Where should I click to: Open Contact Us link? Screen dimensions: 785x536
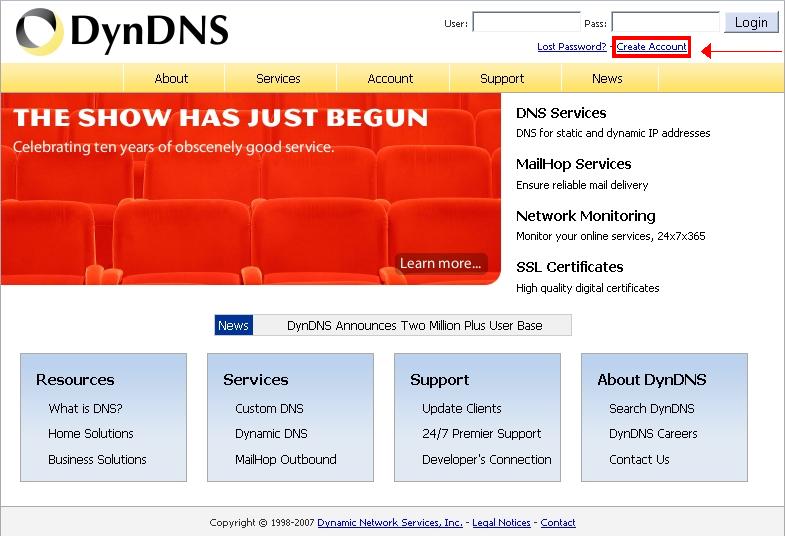click(639, 459)
